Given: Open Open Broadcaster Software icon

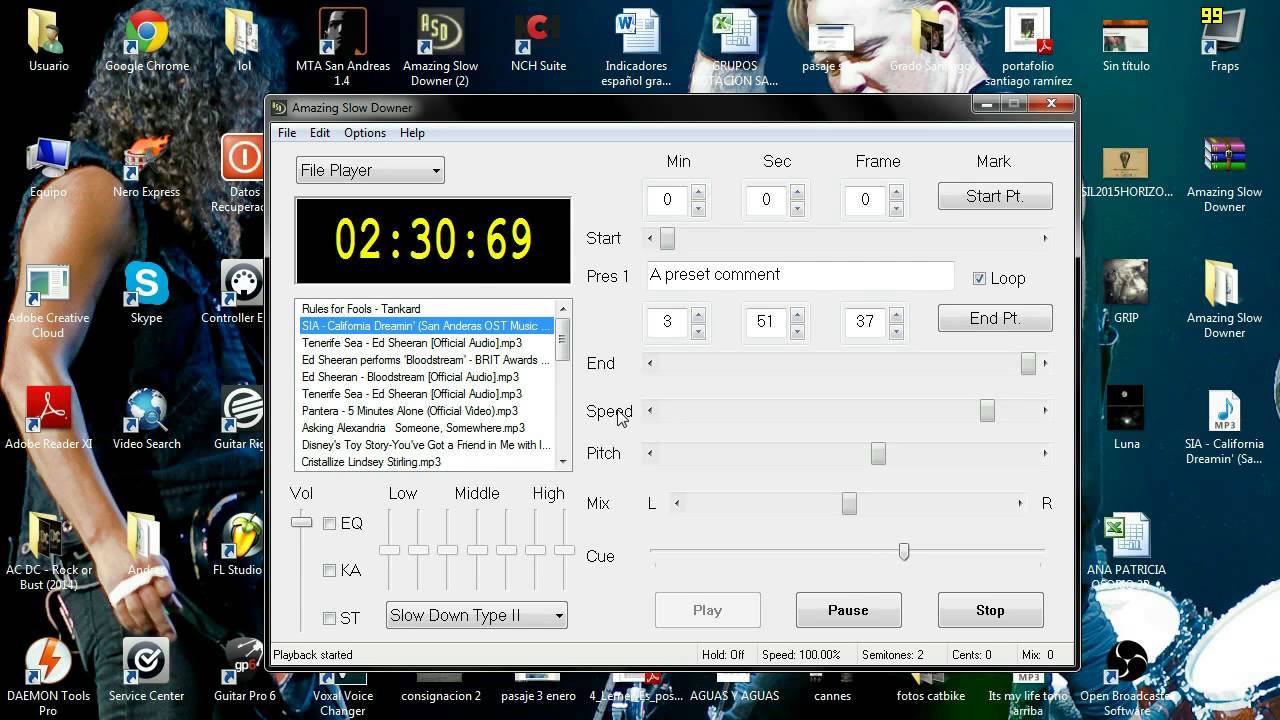Looking at the screenshot, I should click(1126, 677).
